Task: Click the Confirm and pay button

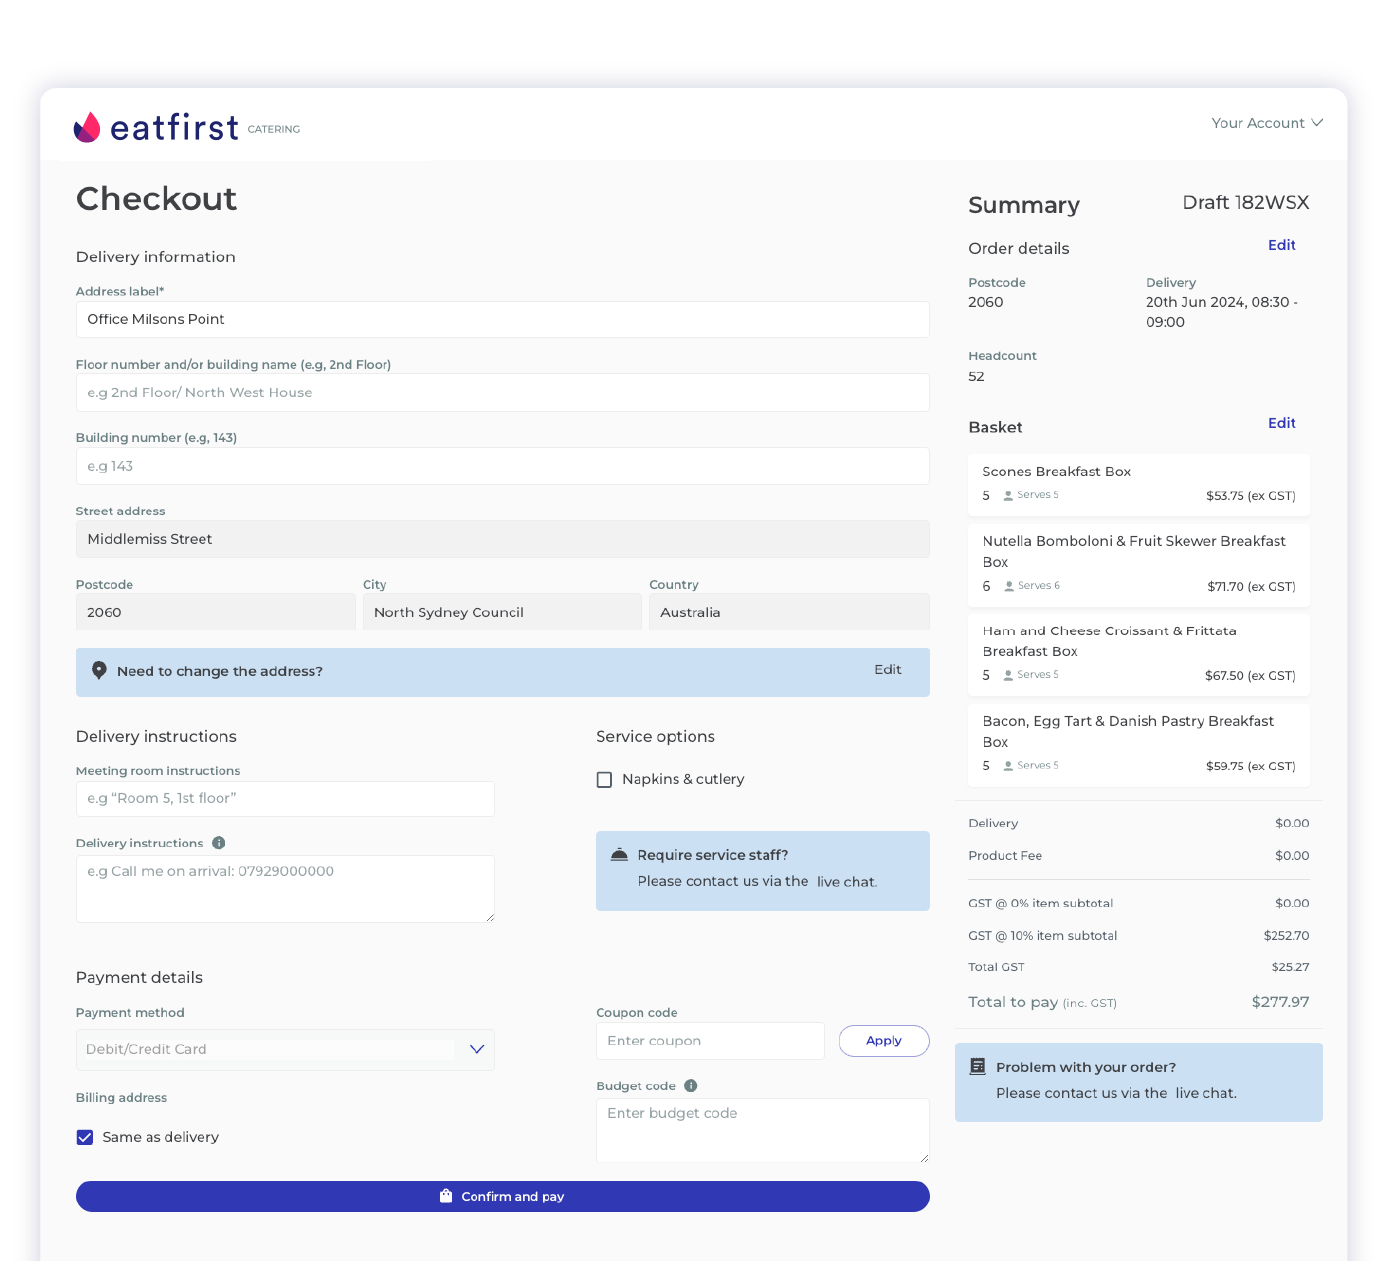Action: click(x=503, y=1196)
